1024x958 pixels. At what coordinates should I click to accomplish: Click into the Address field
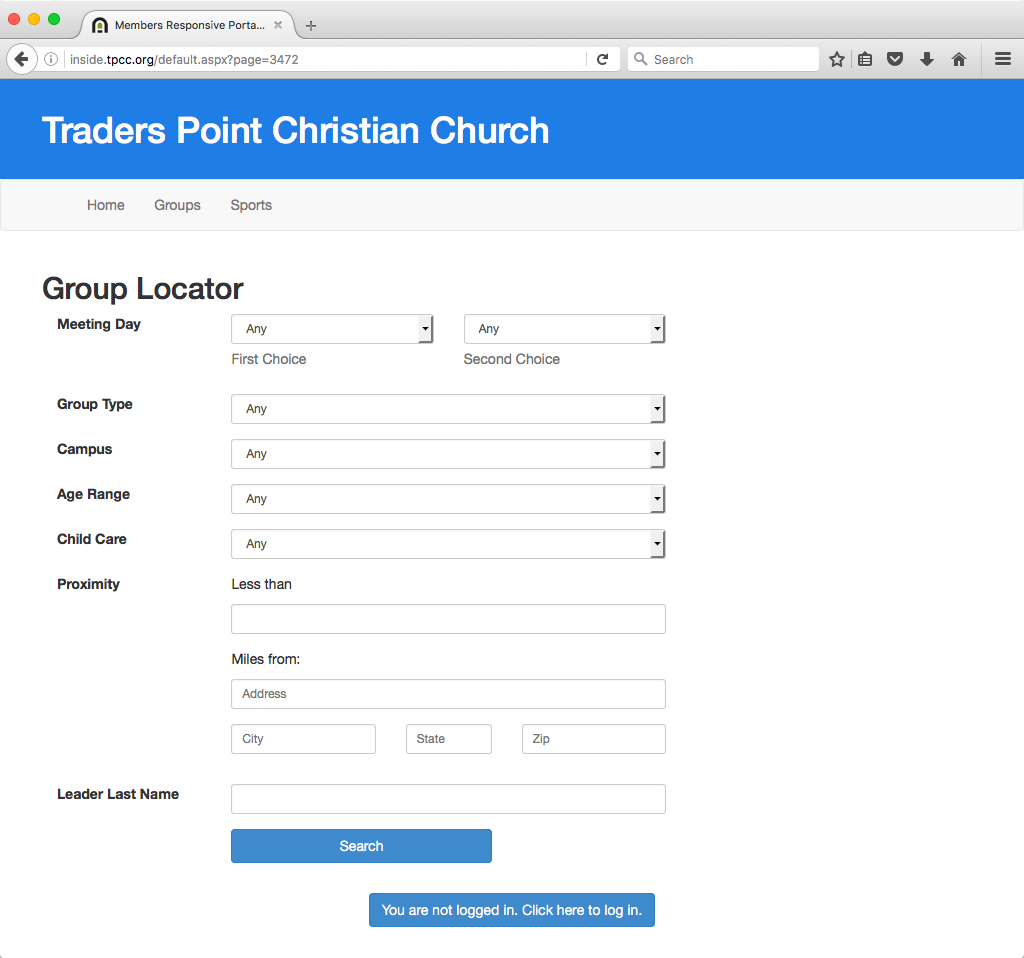[448, 694]
